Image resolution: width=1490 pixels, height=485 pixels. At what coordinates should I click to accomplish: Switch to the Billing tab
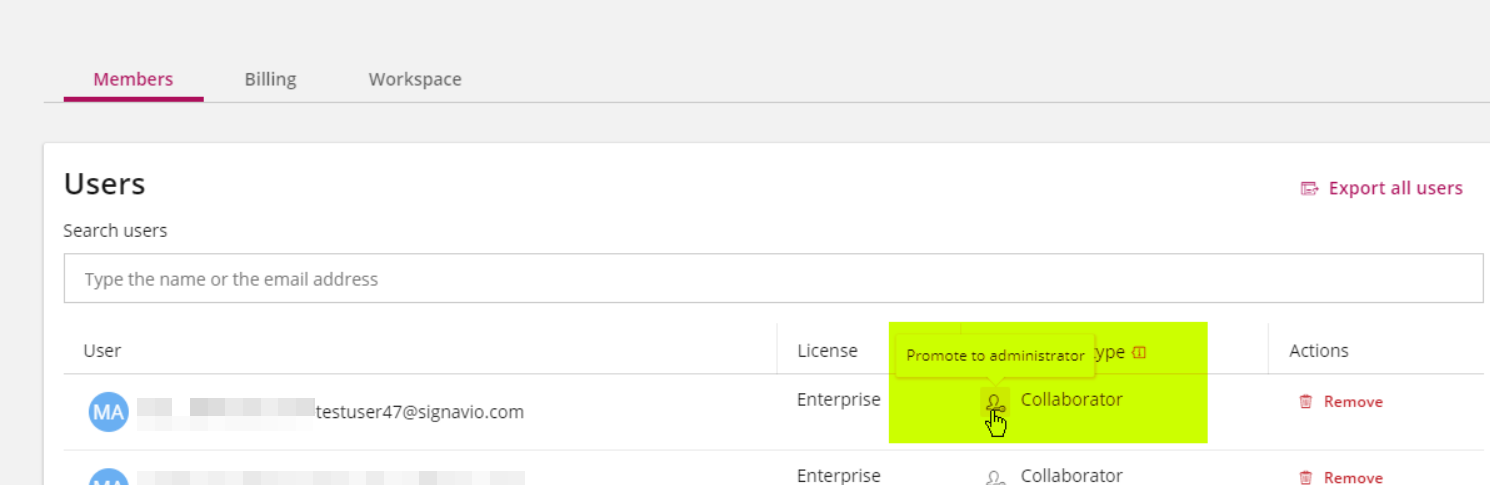pyautogui.click(x=270, y=79)
